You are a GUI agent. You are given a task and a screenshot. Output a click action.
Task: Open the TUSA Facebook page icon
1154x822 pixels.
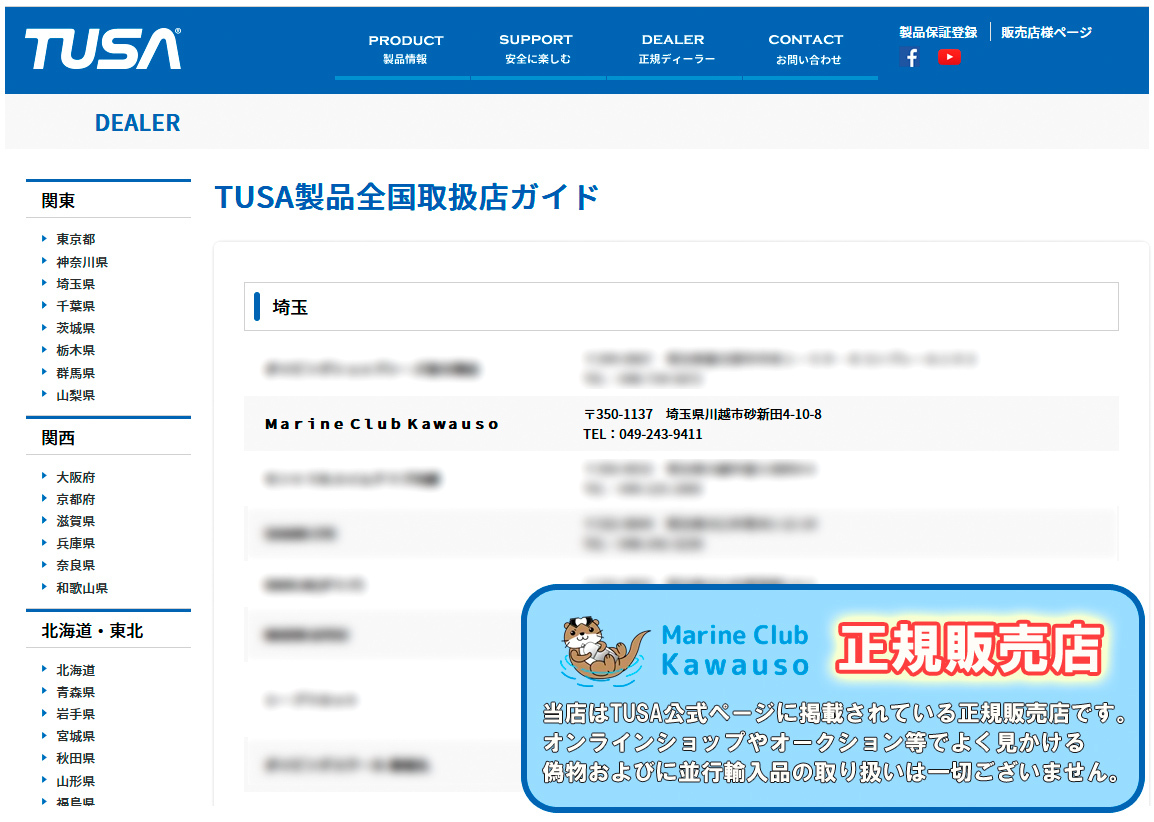(x=910, y=58)
